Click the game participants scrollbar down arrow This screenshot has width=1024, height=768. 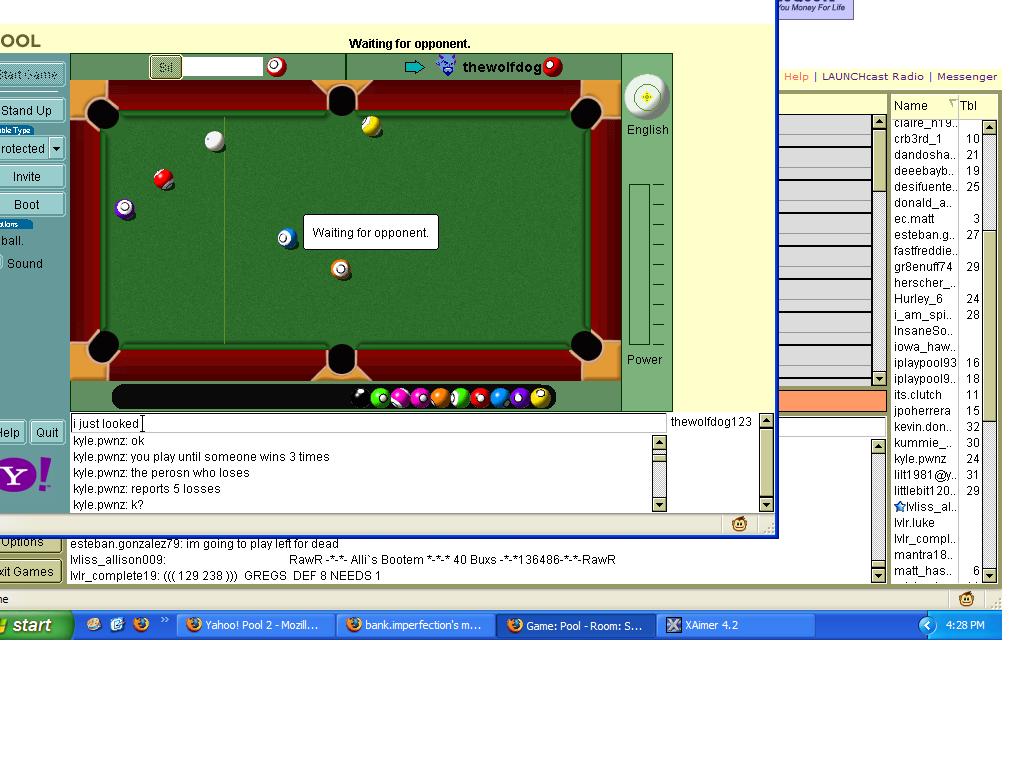tap(767, 504)
